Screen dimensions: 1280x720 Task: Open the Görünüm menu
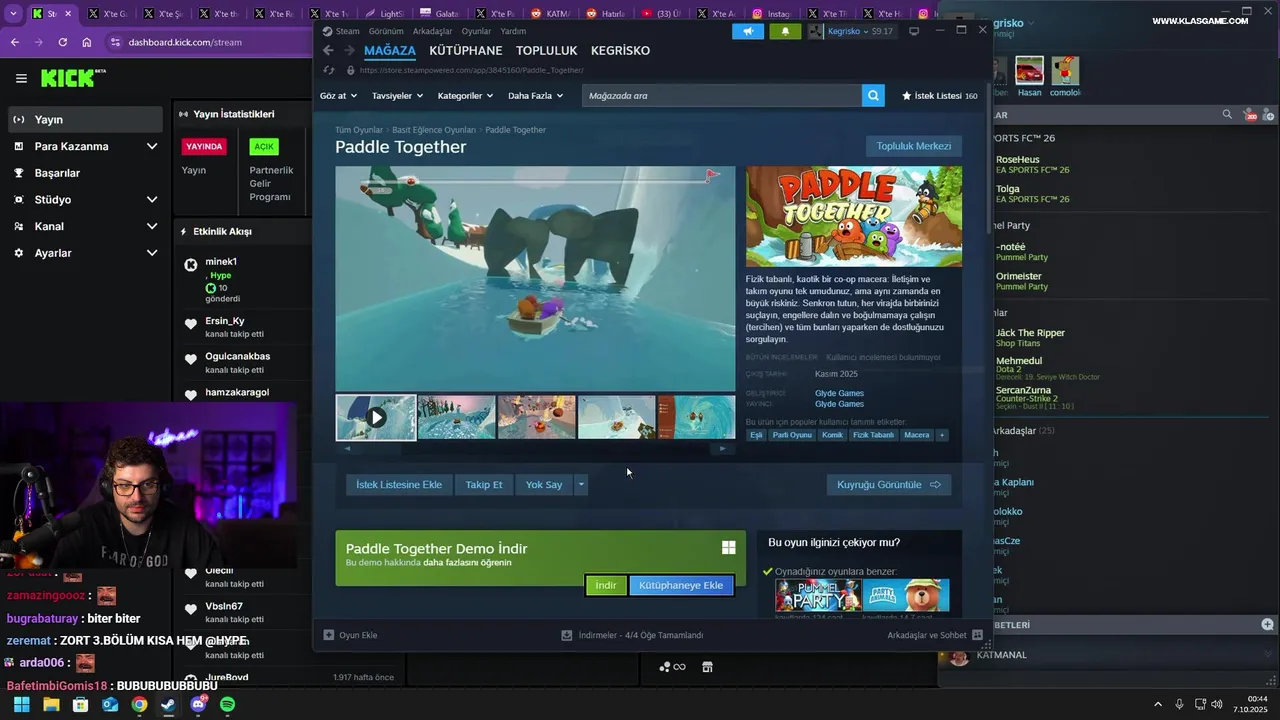(x=386, y=31)
